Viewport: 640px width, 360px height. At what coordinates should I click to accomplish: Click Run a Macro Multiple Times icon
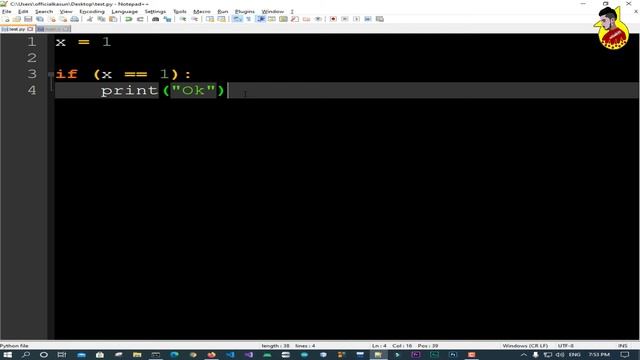[368, 19]
